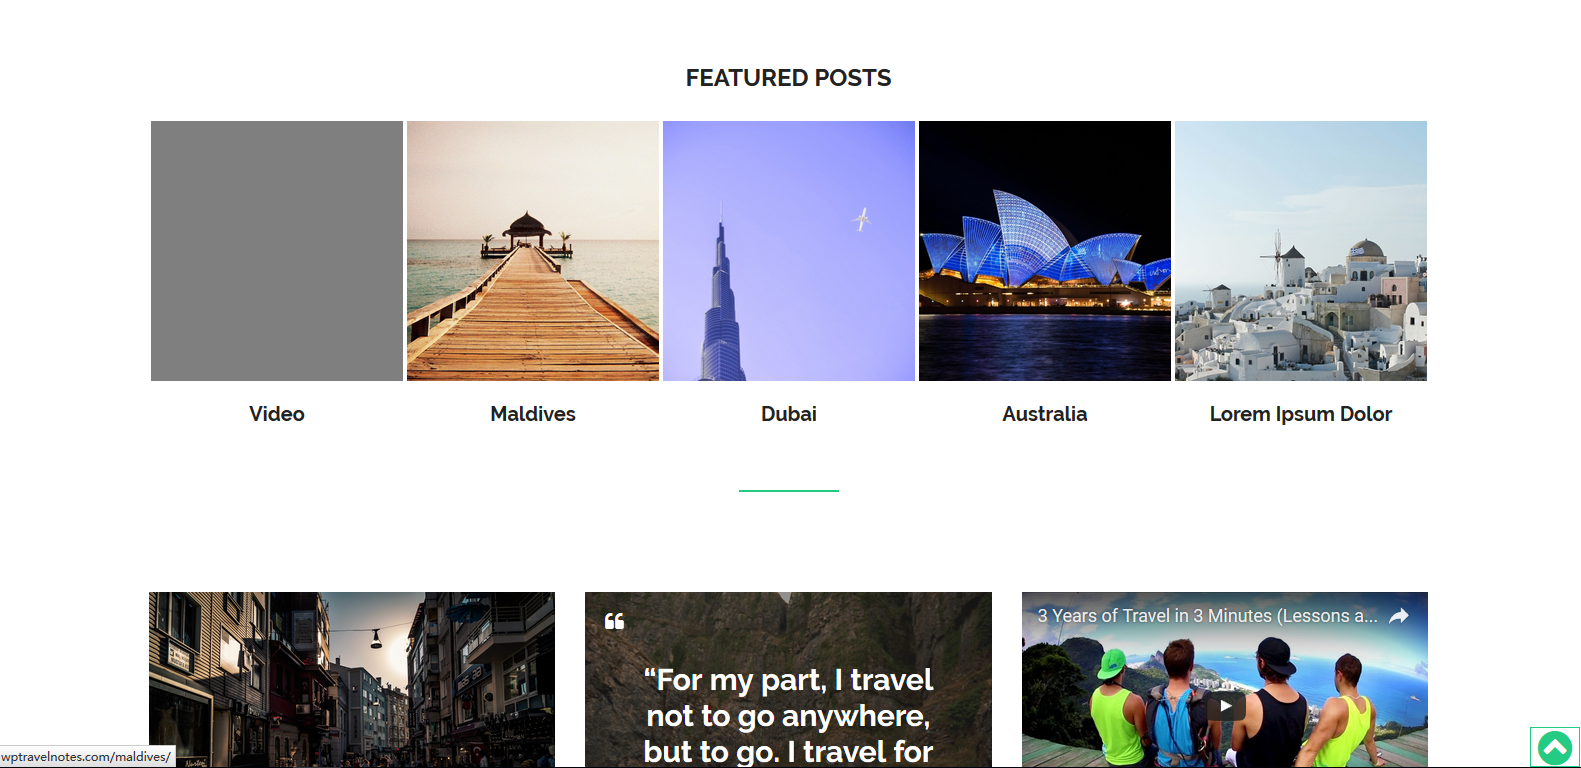Viewport: 1581px width, 768px height.
Task: Click the quotation mark icon on quote post
Action: (614, 621)
